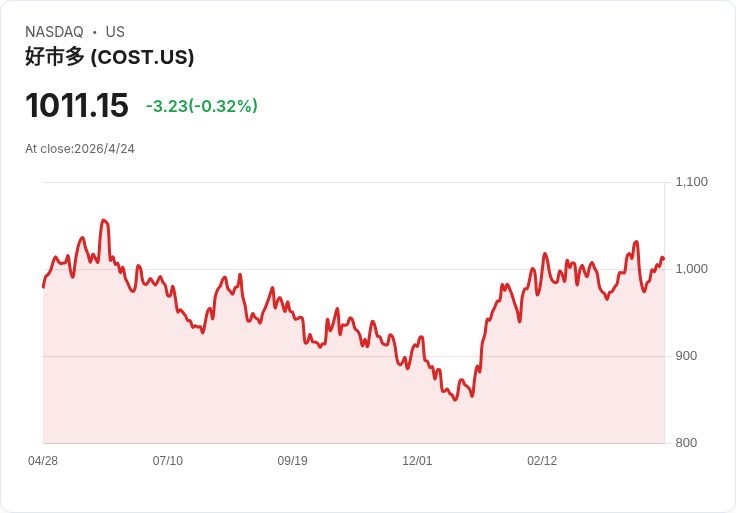Select the 09/19 date axis label
Screen dimensions: 736x513
[x=292, y=460]
